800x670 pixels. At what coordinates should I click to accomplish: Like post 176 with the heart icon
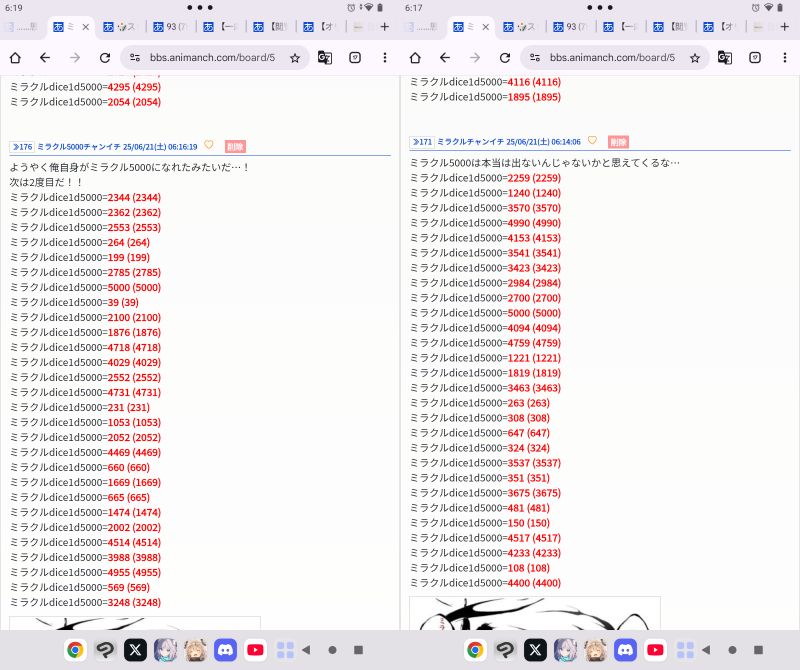point(209,145)
